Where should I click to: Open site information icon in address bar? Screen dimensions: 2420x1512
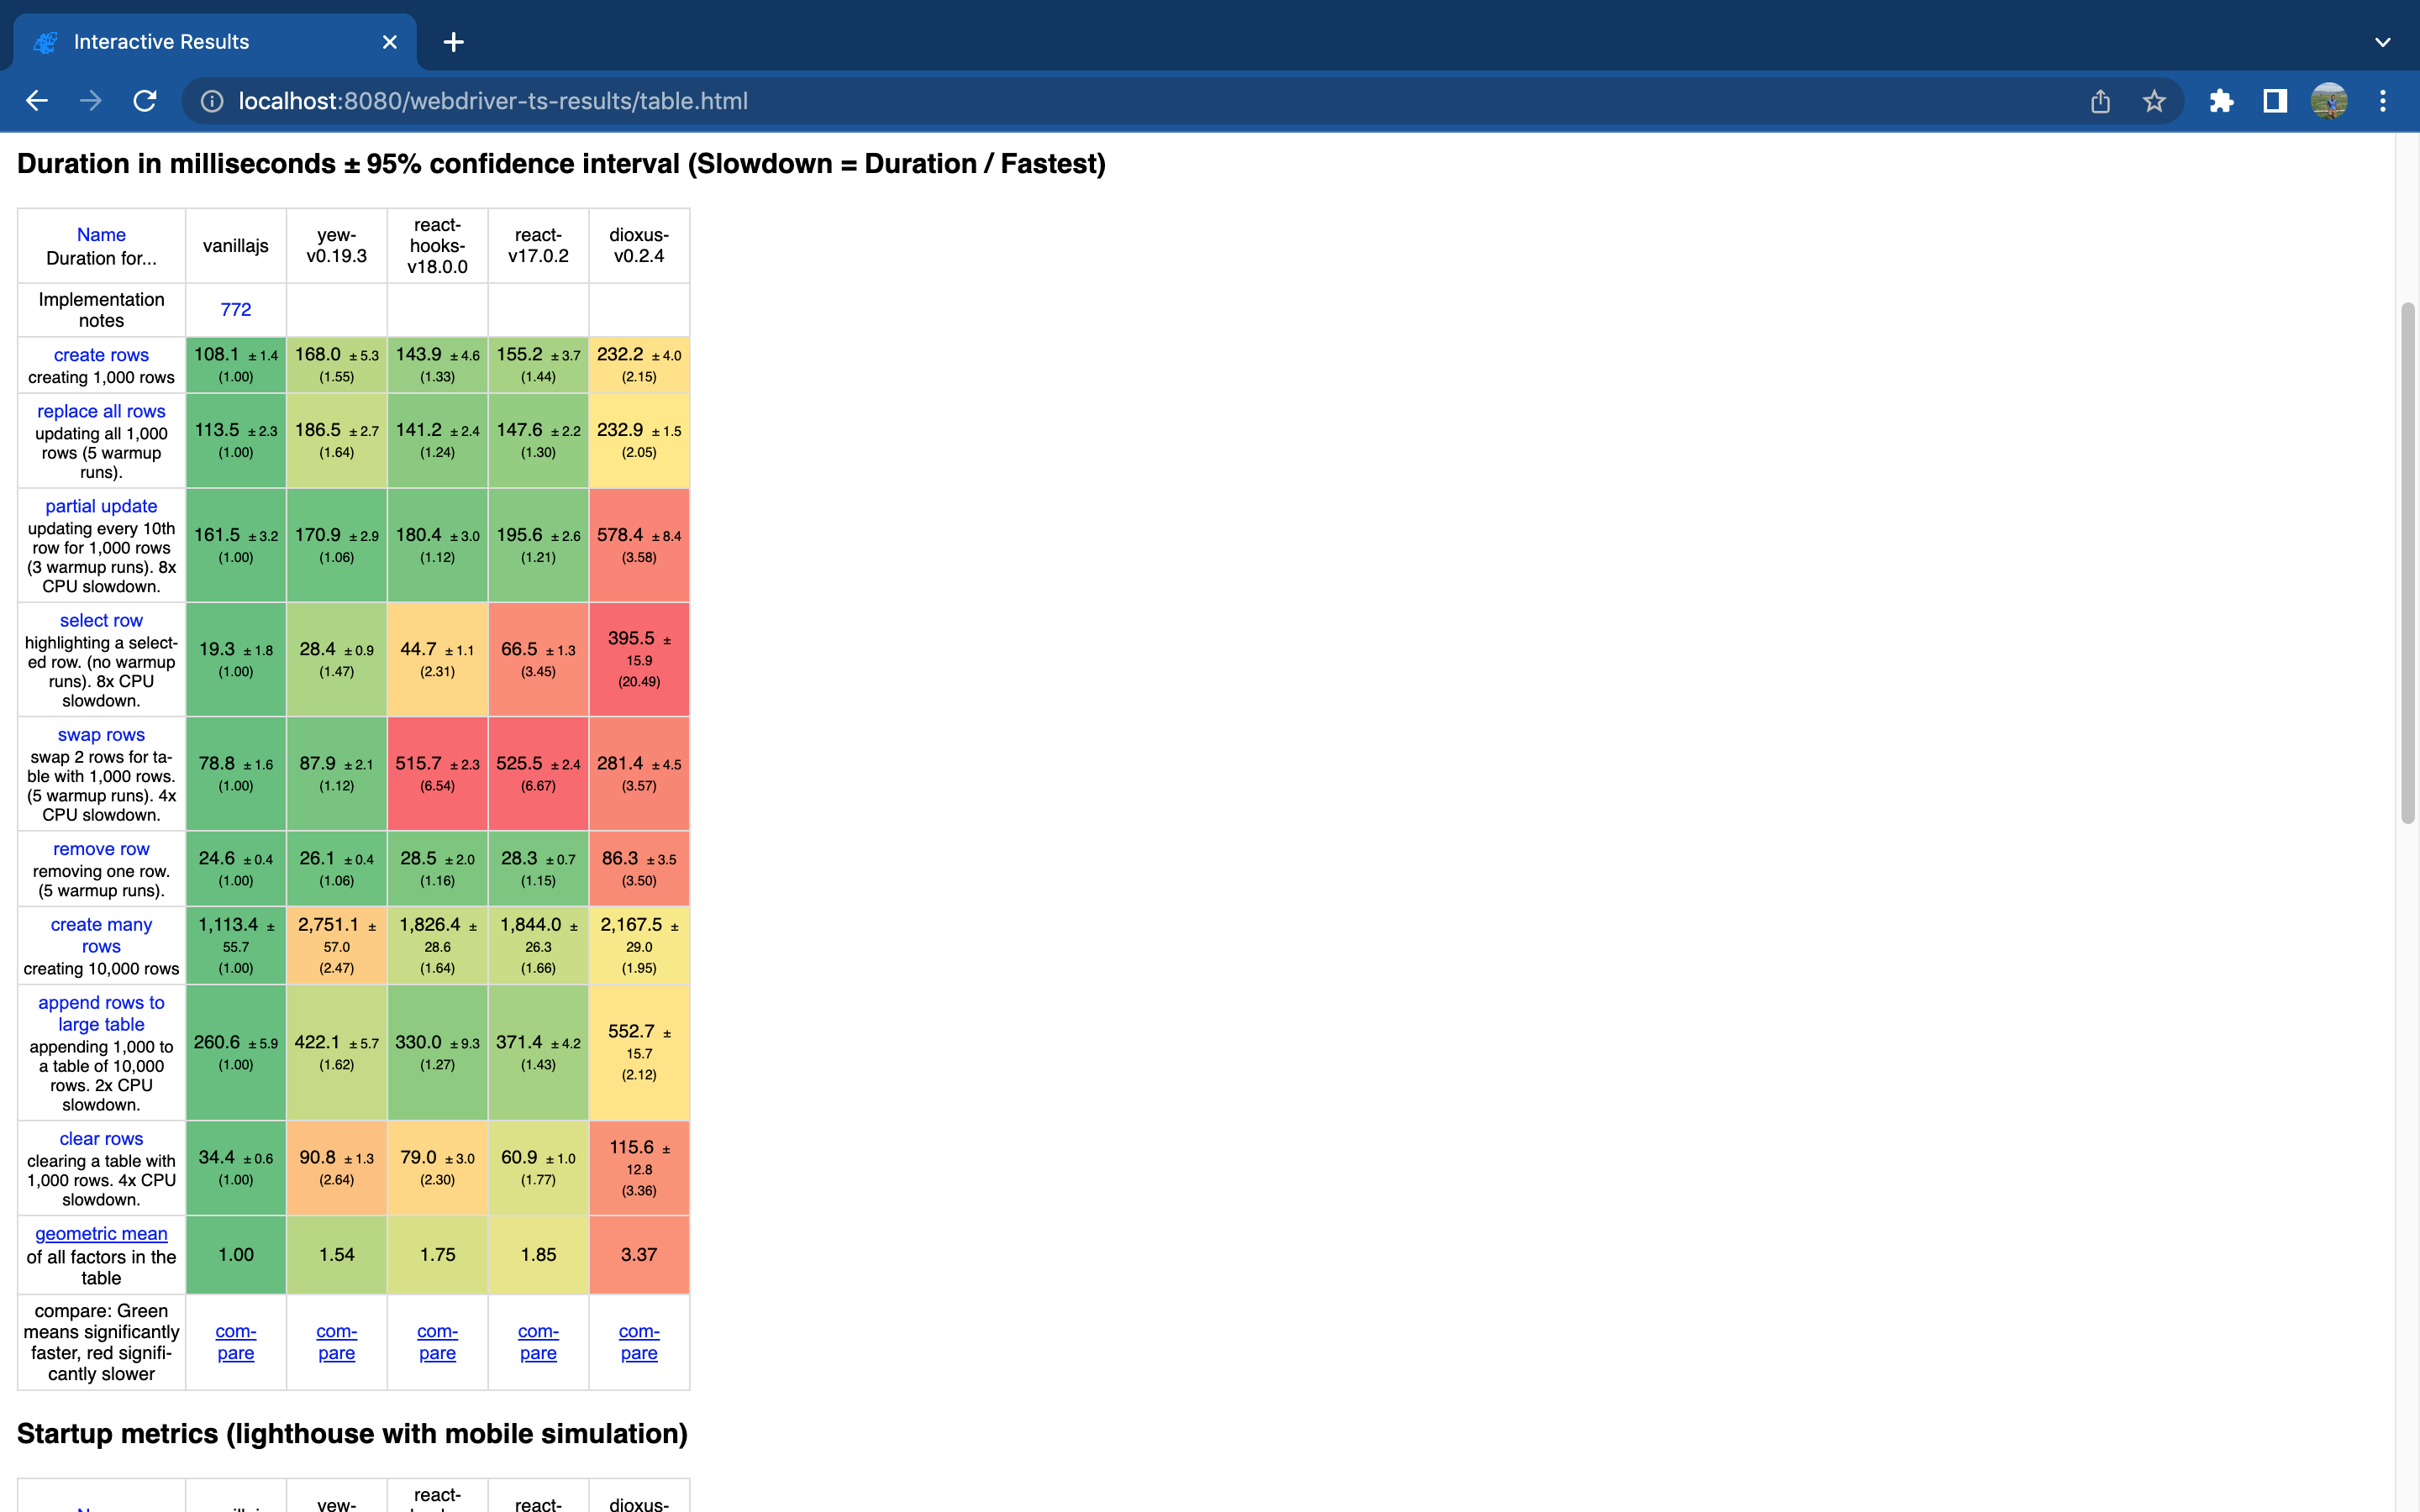tap(212, 100)
